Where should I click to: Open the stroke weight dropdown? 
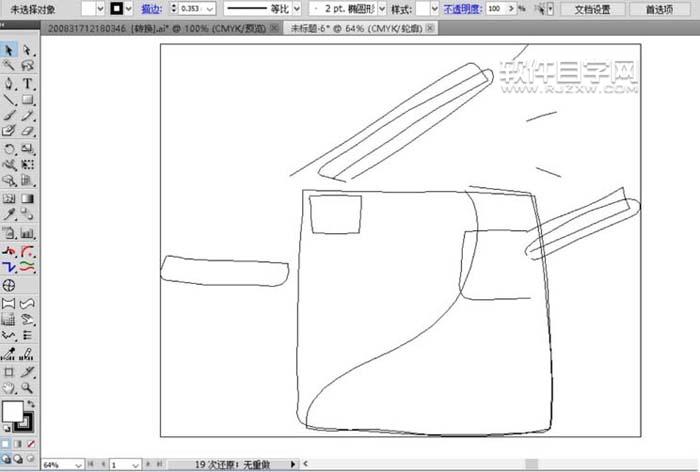point(209,8)
